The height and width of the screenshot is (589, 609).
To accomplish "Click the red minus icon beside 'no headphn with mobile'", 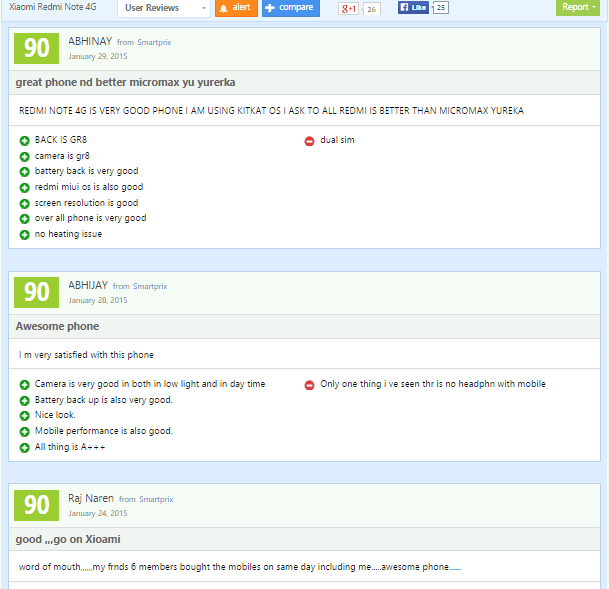I will tap(309, 385).
